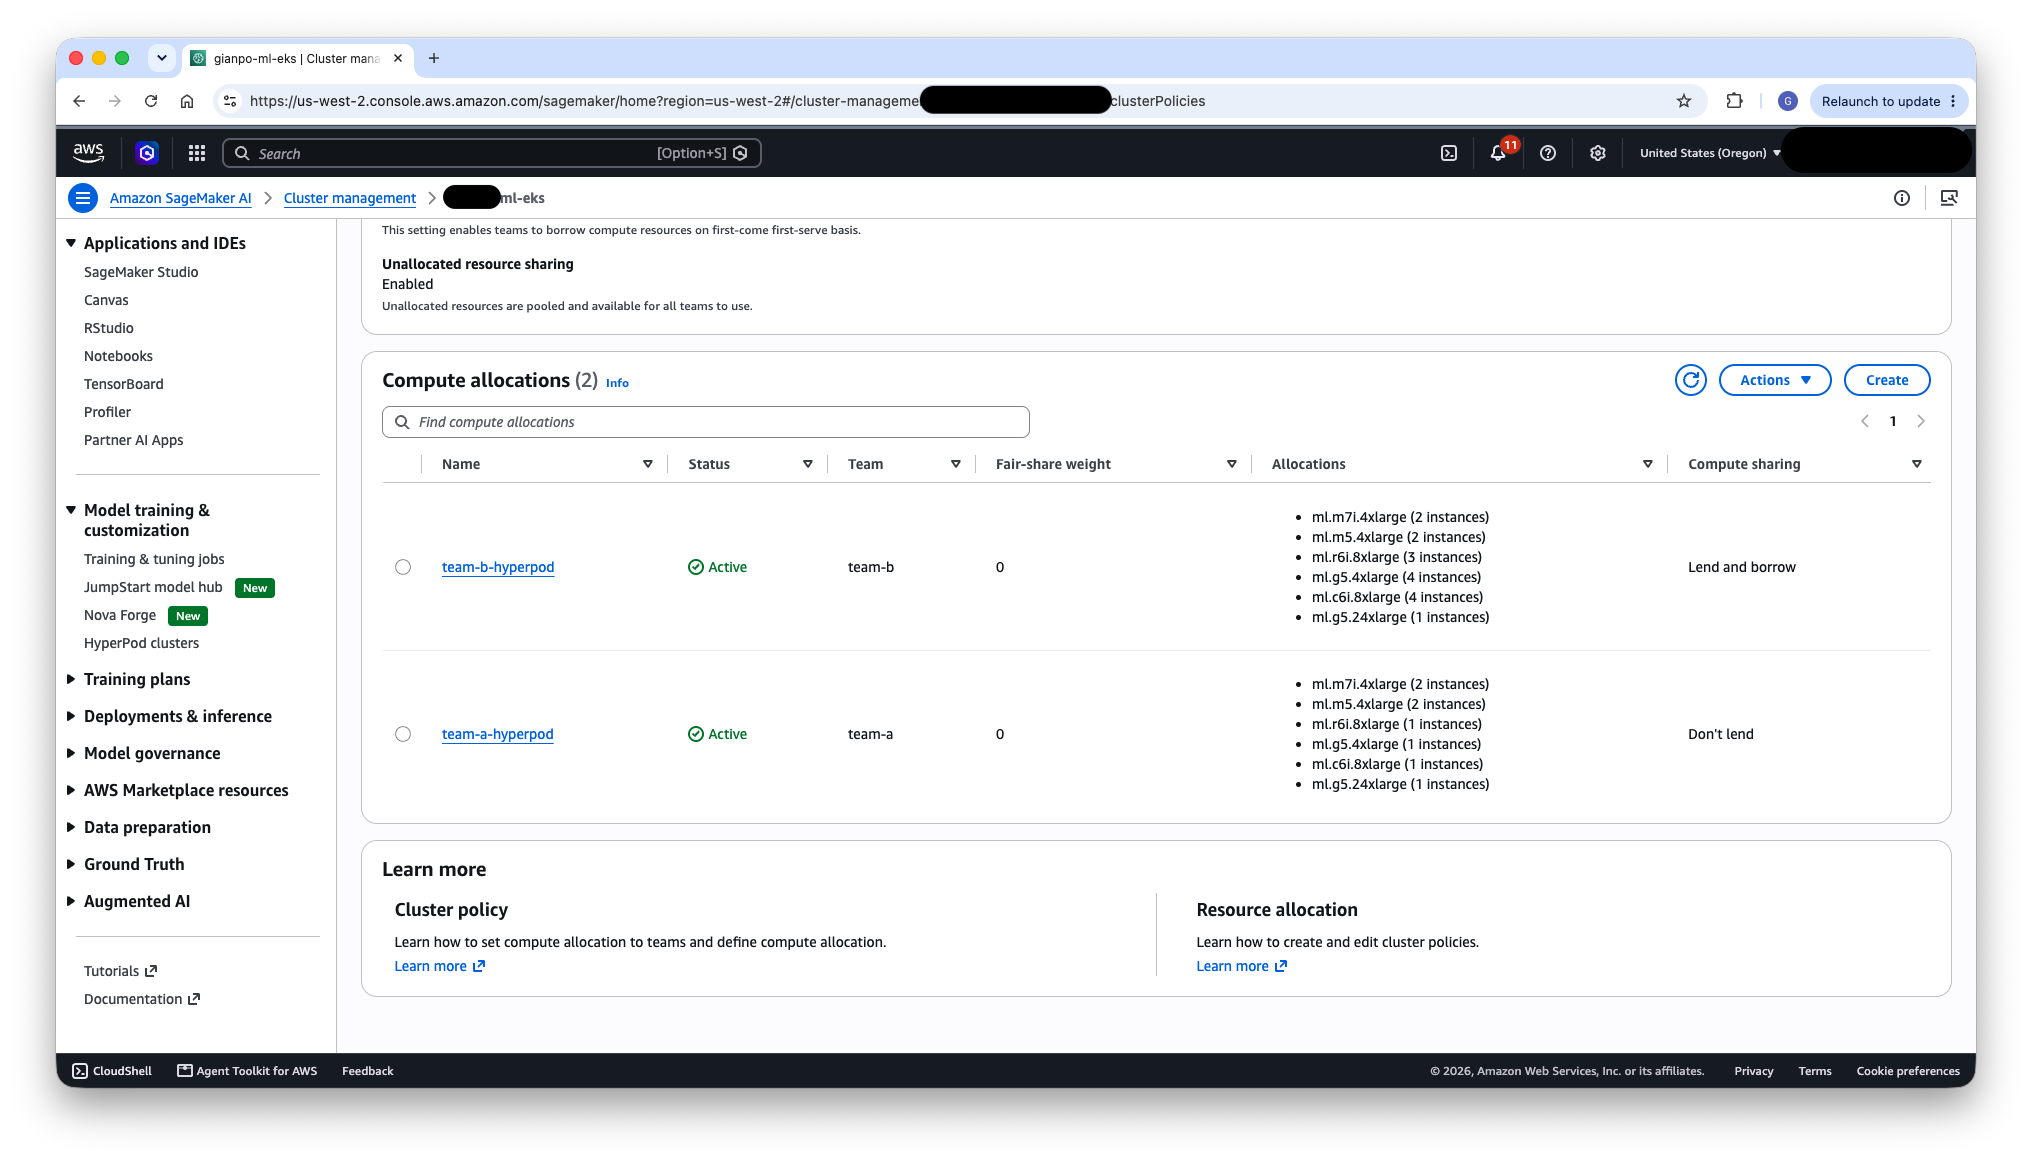Click the Find compute allocations search field
The height and width of the screenshot is (1162, 2032).
(705, 422)
